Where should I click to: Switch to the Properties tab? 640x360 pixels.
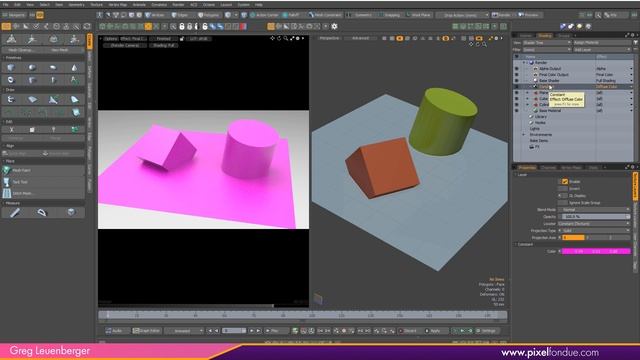(x=527, y=167)
